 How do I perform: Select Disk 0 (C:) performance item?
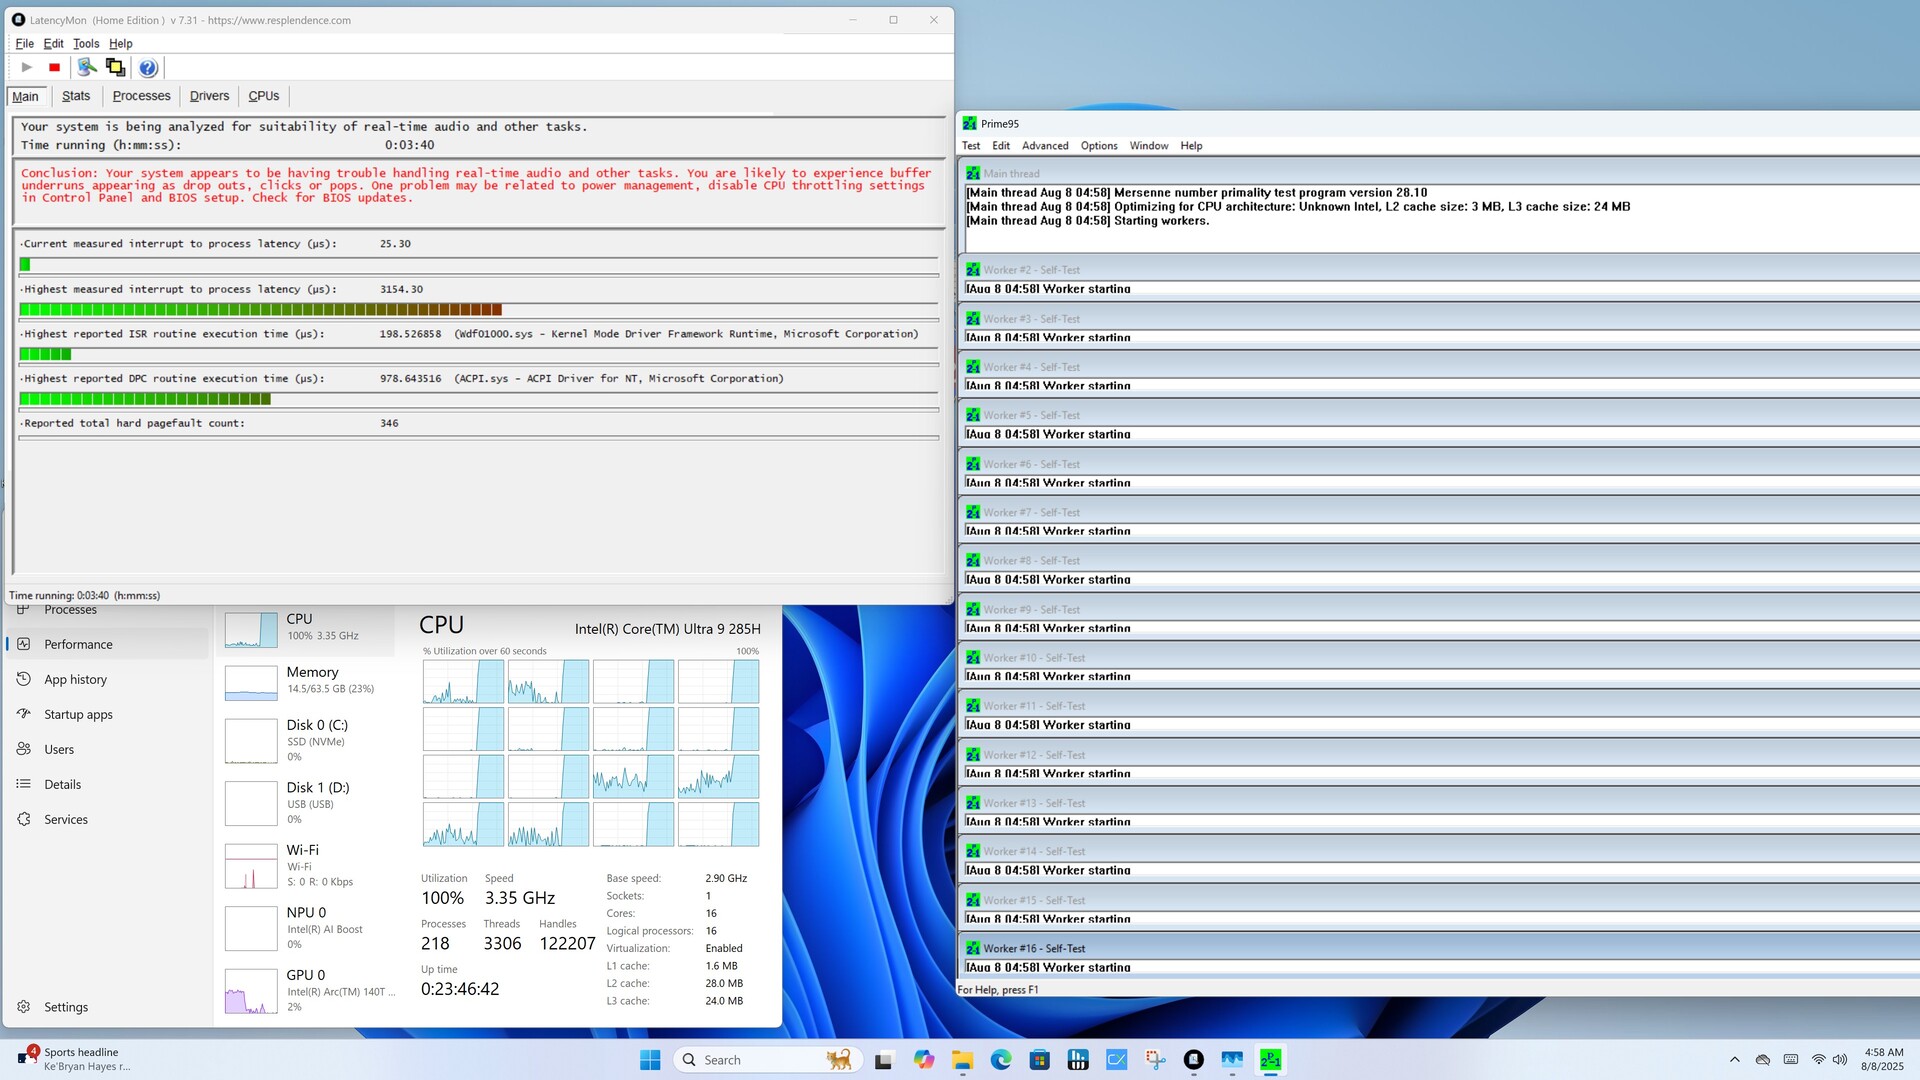pyautogui.click(x=306, y=741)
